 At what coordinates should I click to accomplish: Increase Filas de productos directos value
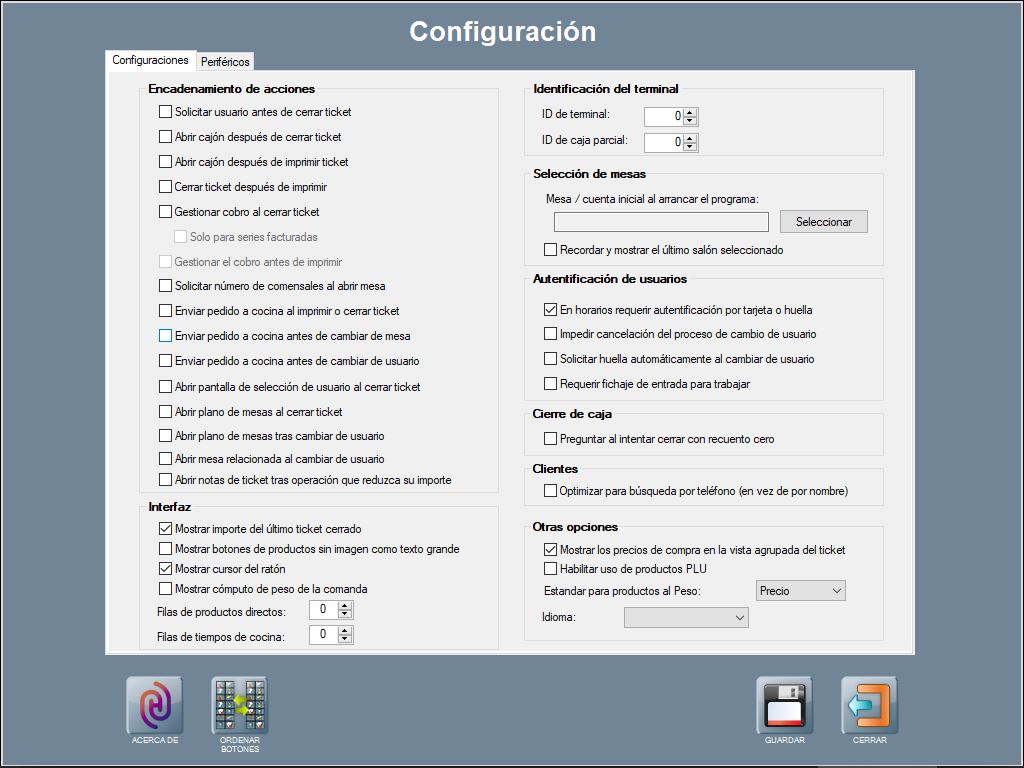(x=345, y=606)
